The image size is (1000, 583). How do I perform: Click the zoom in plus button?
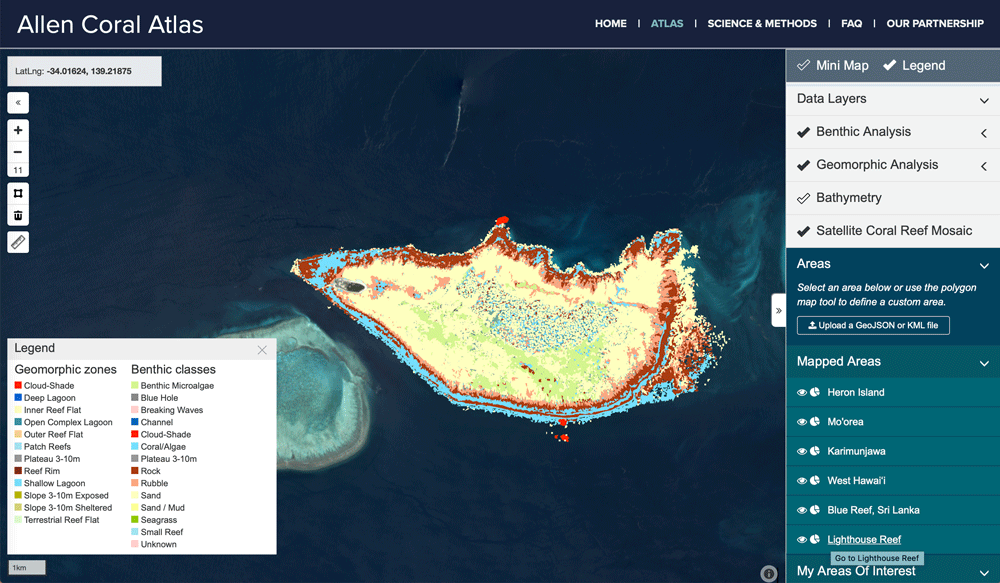18,131
